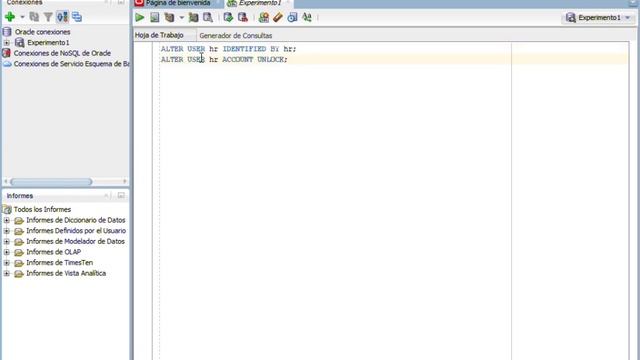Select the Experimento1 editor tab
Screen dimensions: 640x360
(x=260, y=3)
